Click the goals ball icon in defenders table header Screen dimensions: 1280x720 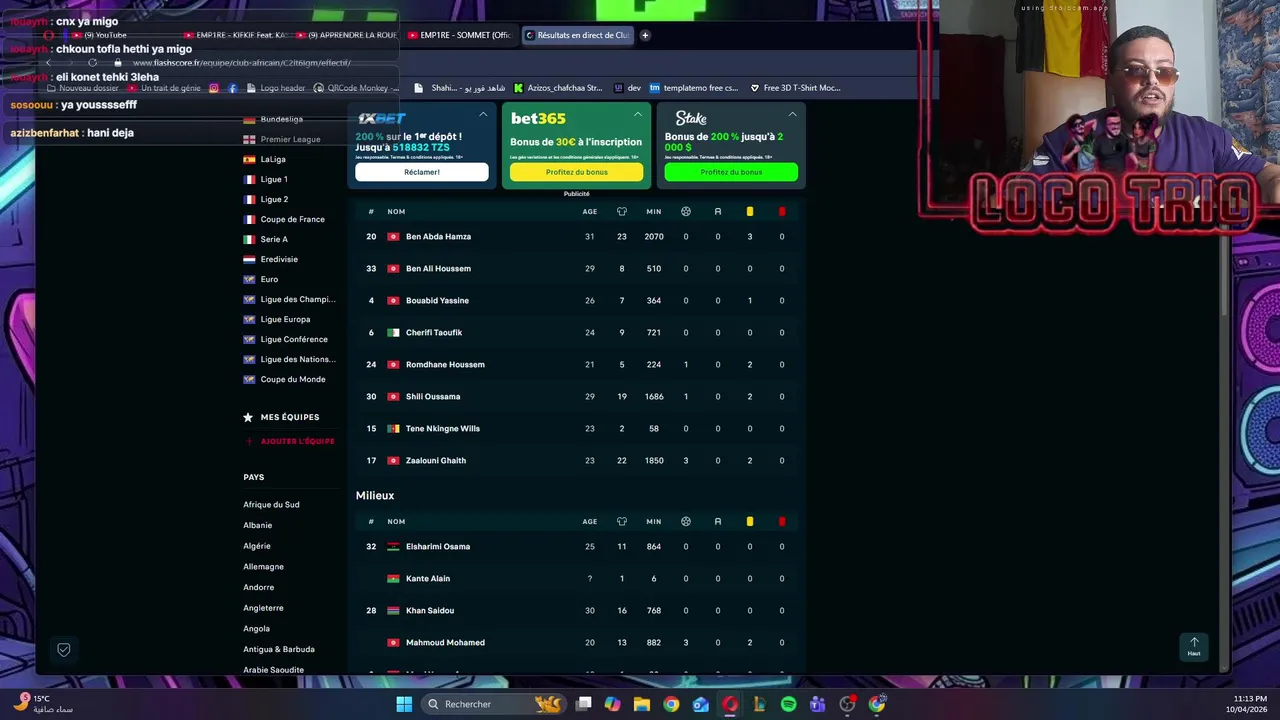pyautogui.click(x=686, y=212)
